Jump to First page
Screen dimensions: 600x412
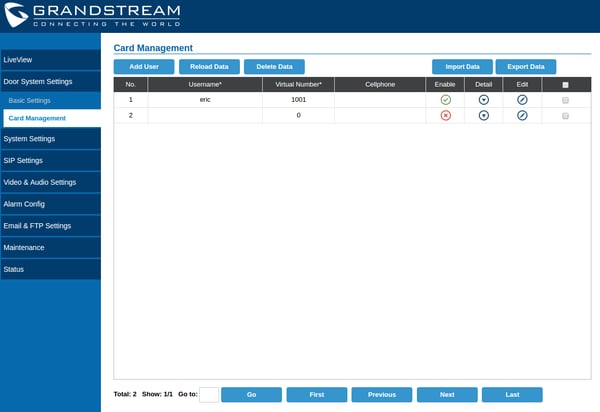click(x=317, y=395)
